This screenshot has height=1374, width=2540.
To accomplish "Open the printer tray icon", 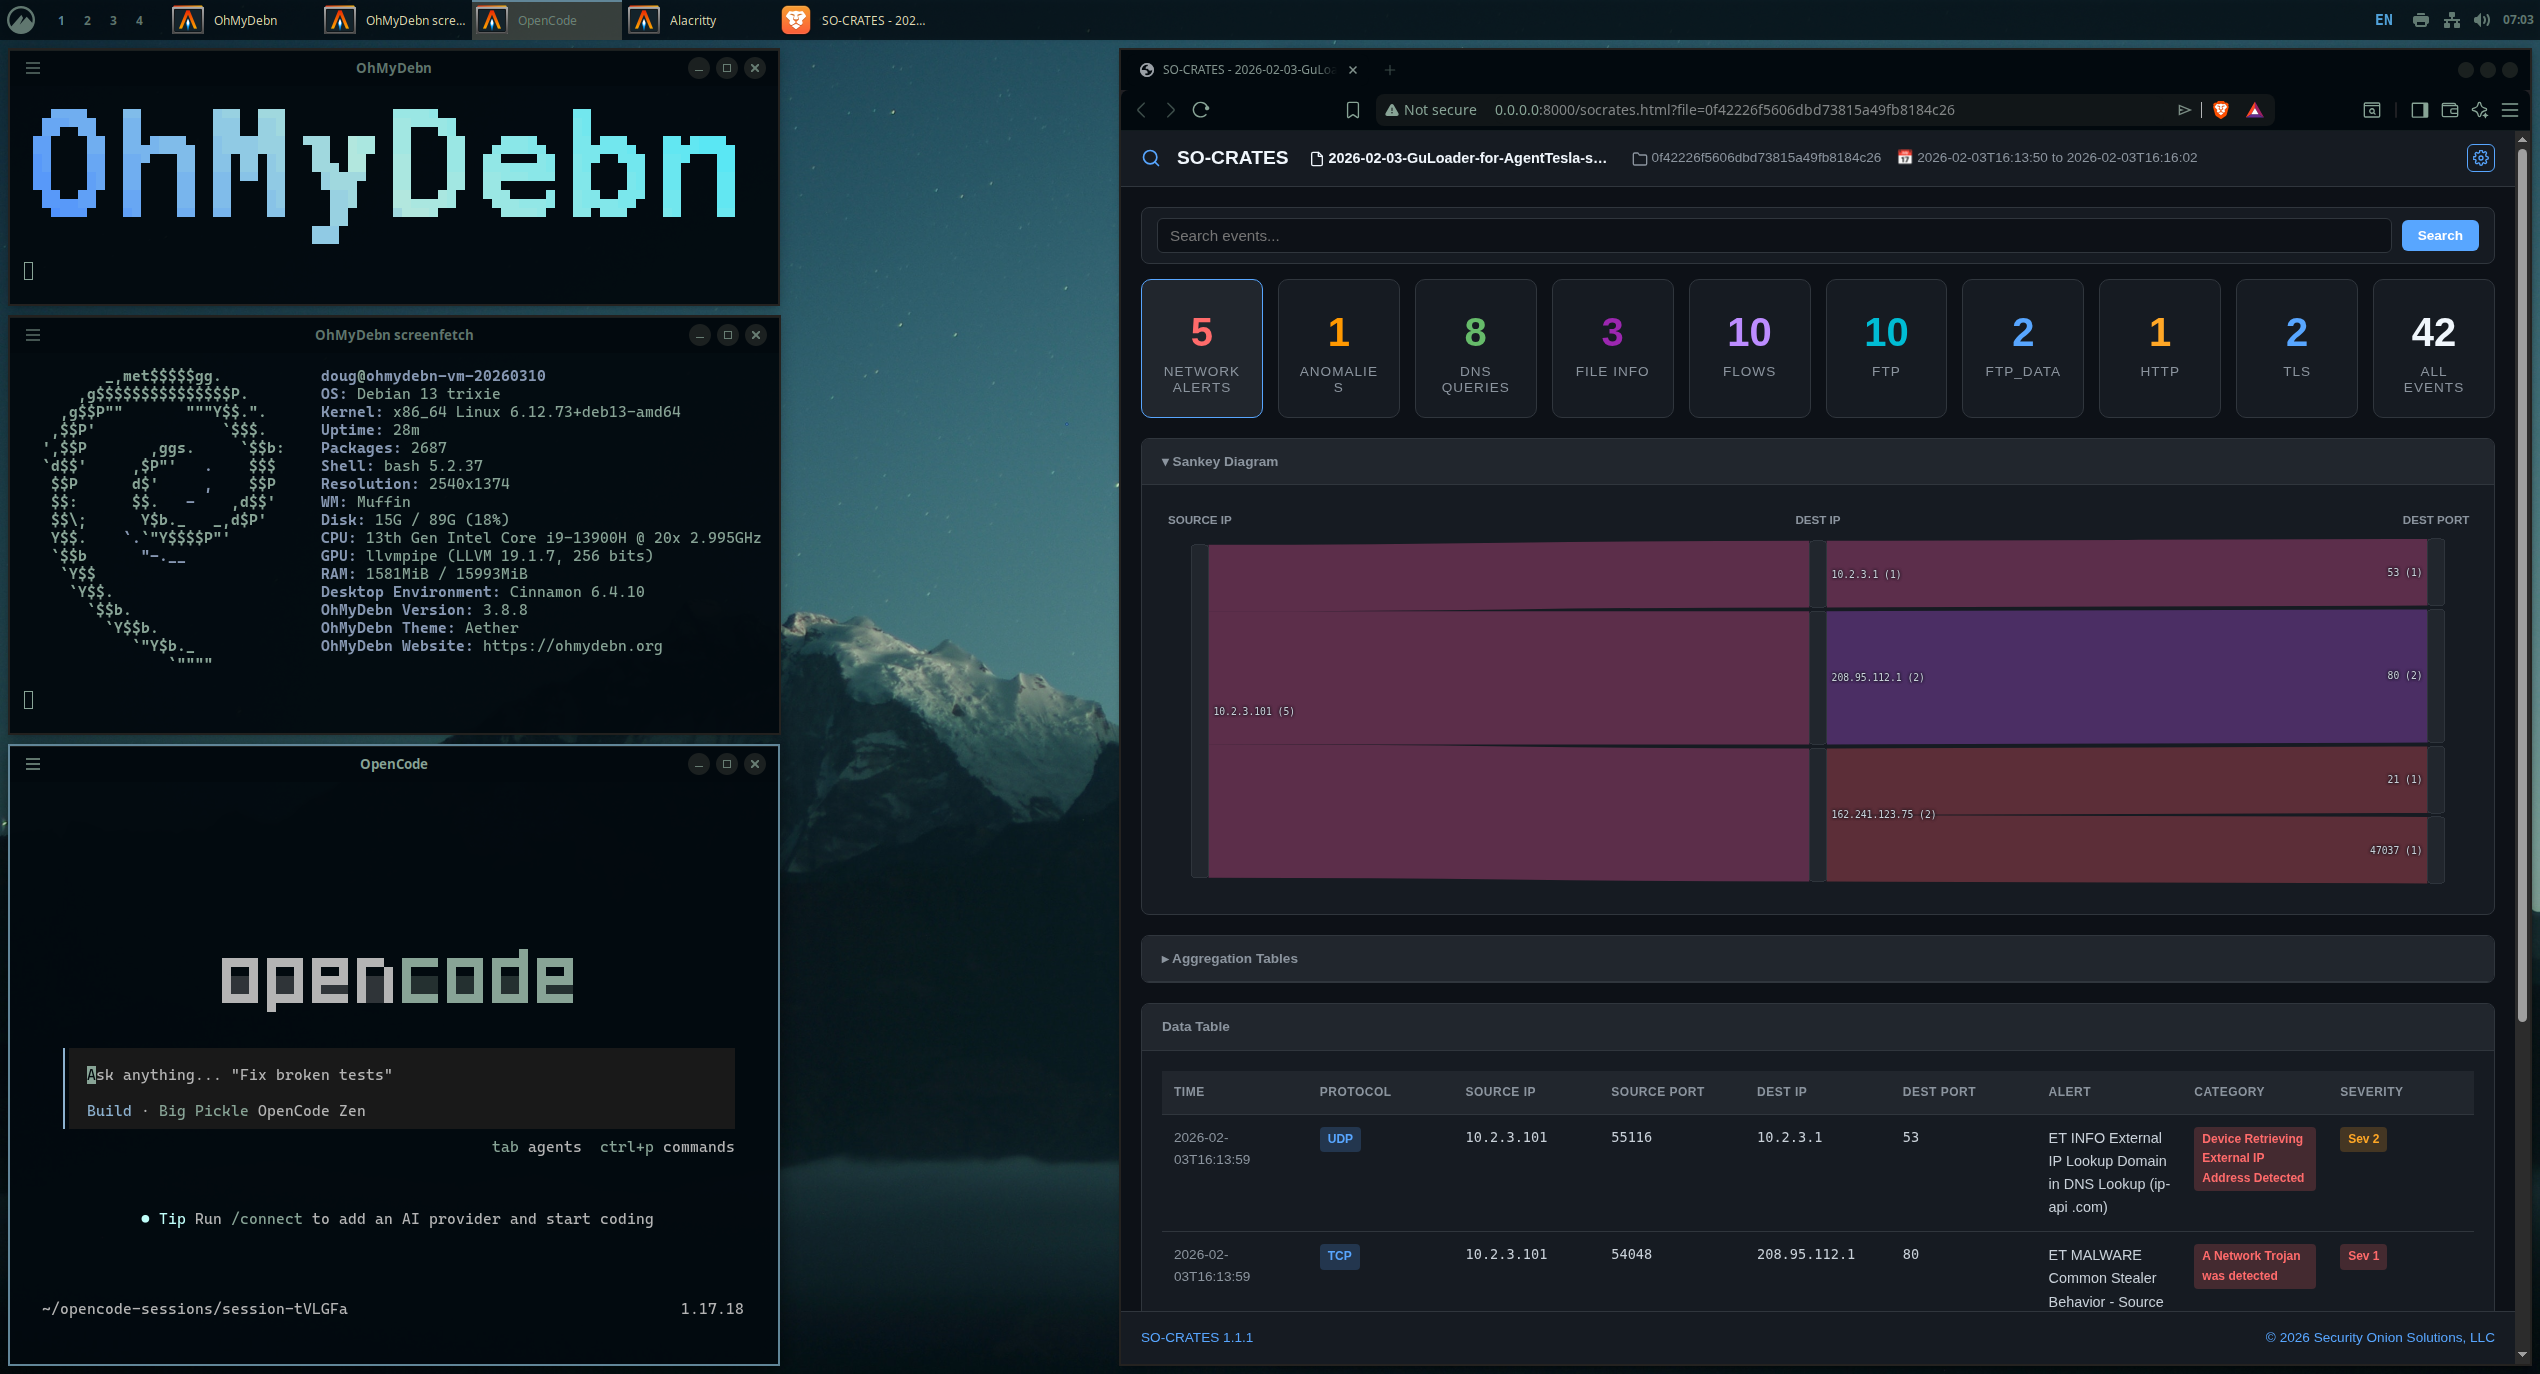I will pos(2420,20).
